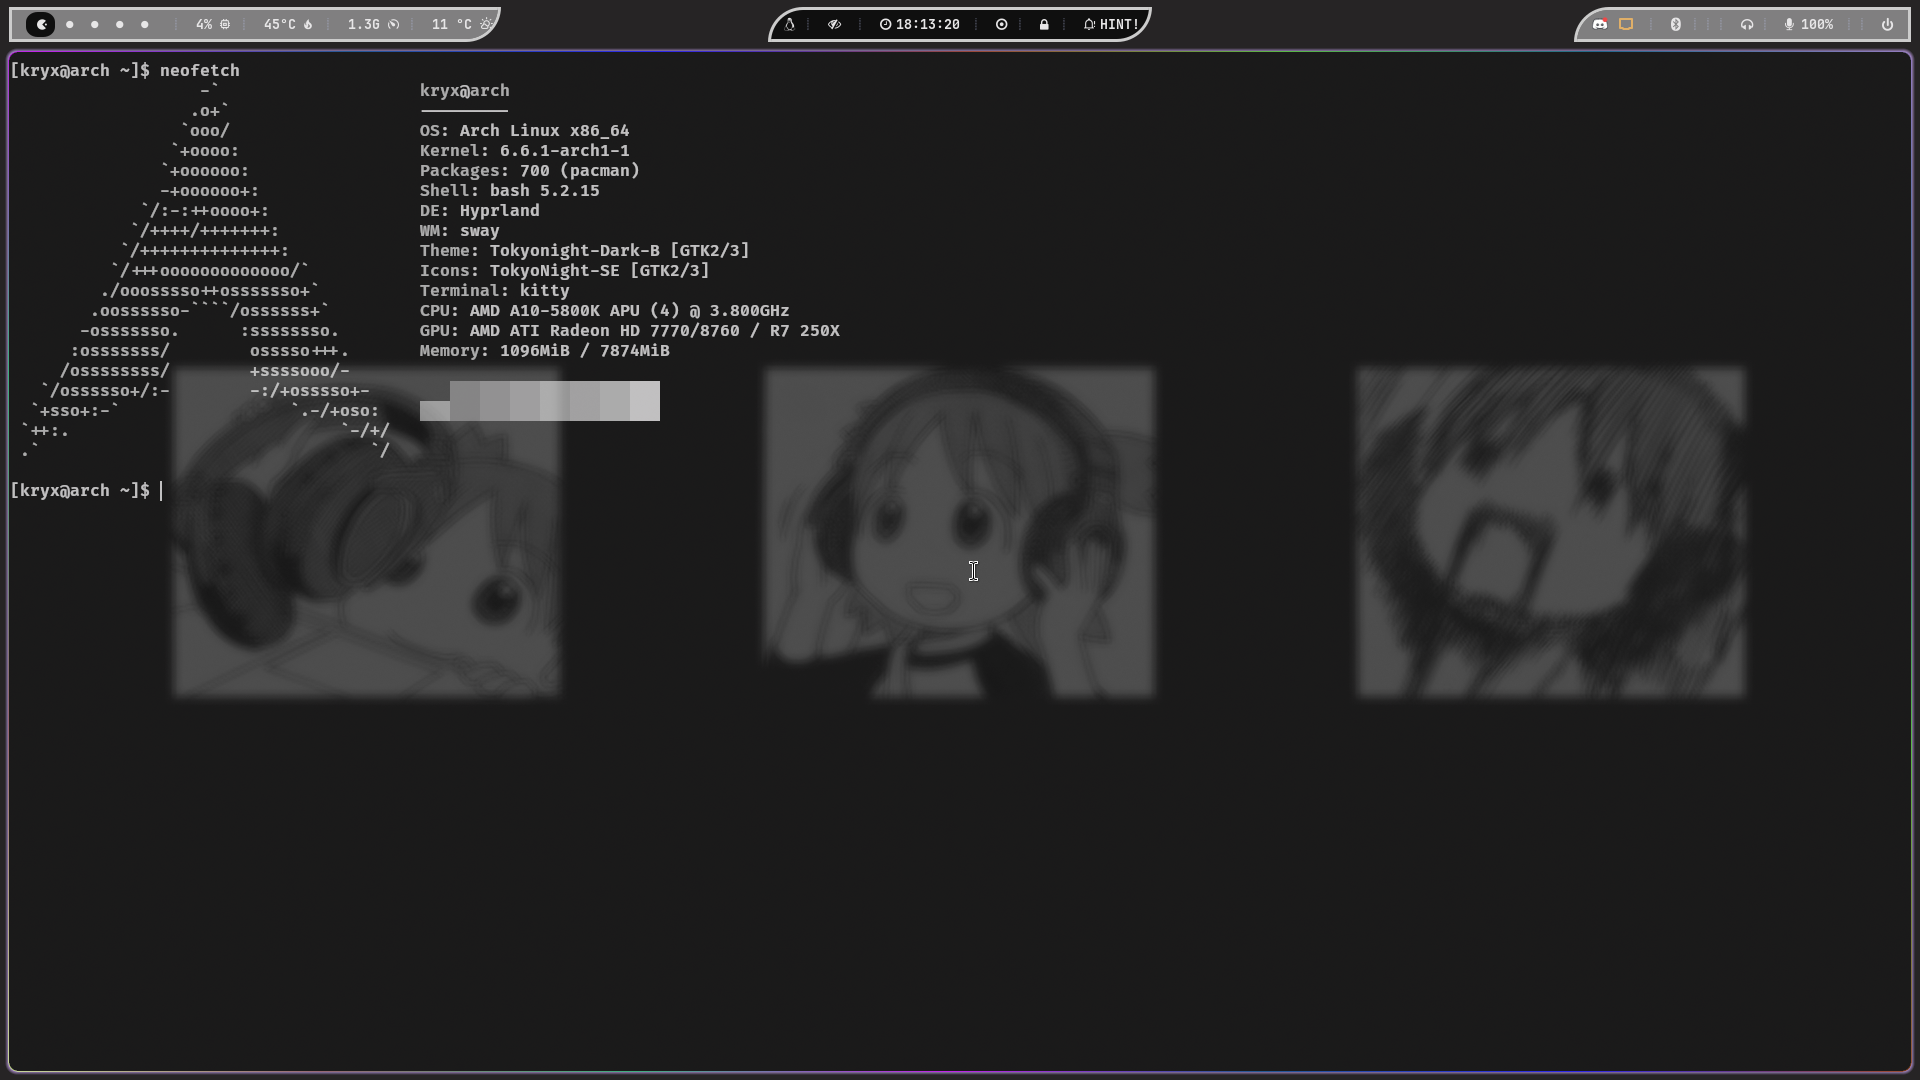Click the 4% CPU usage module

pyautogui.click(x=213, y=24)
